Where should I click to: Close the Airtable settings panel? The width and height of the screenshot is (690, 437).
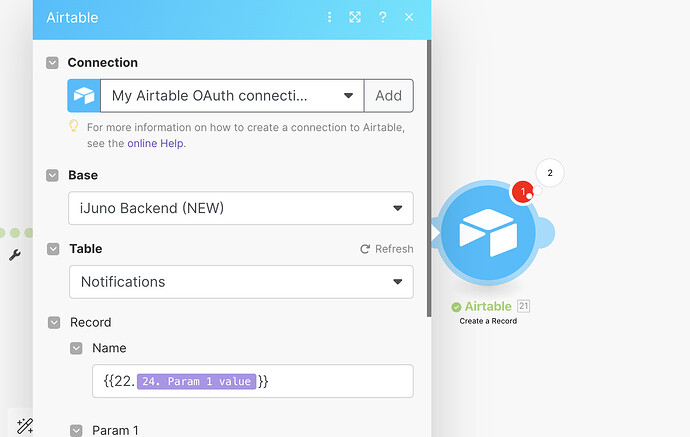point(409,17)
